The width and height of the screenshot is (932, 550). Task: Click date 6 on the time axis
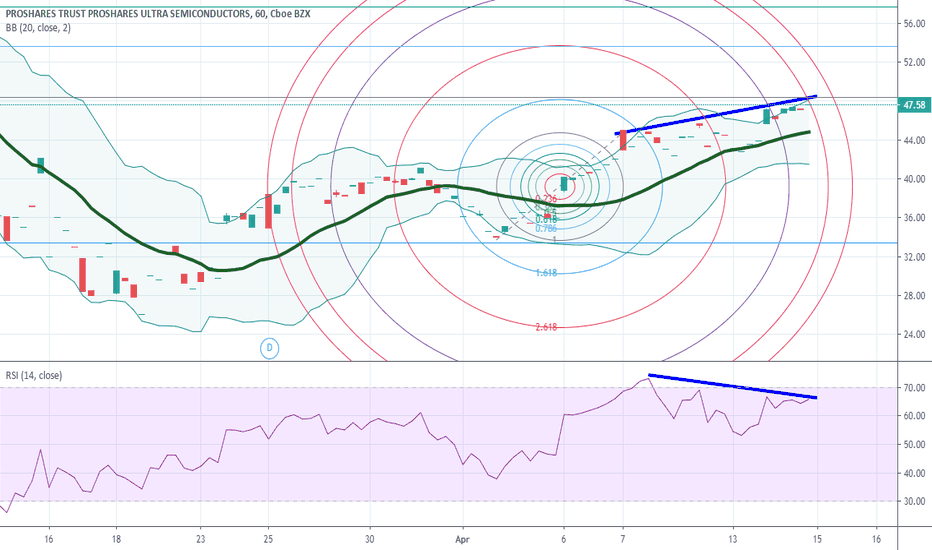563,539
